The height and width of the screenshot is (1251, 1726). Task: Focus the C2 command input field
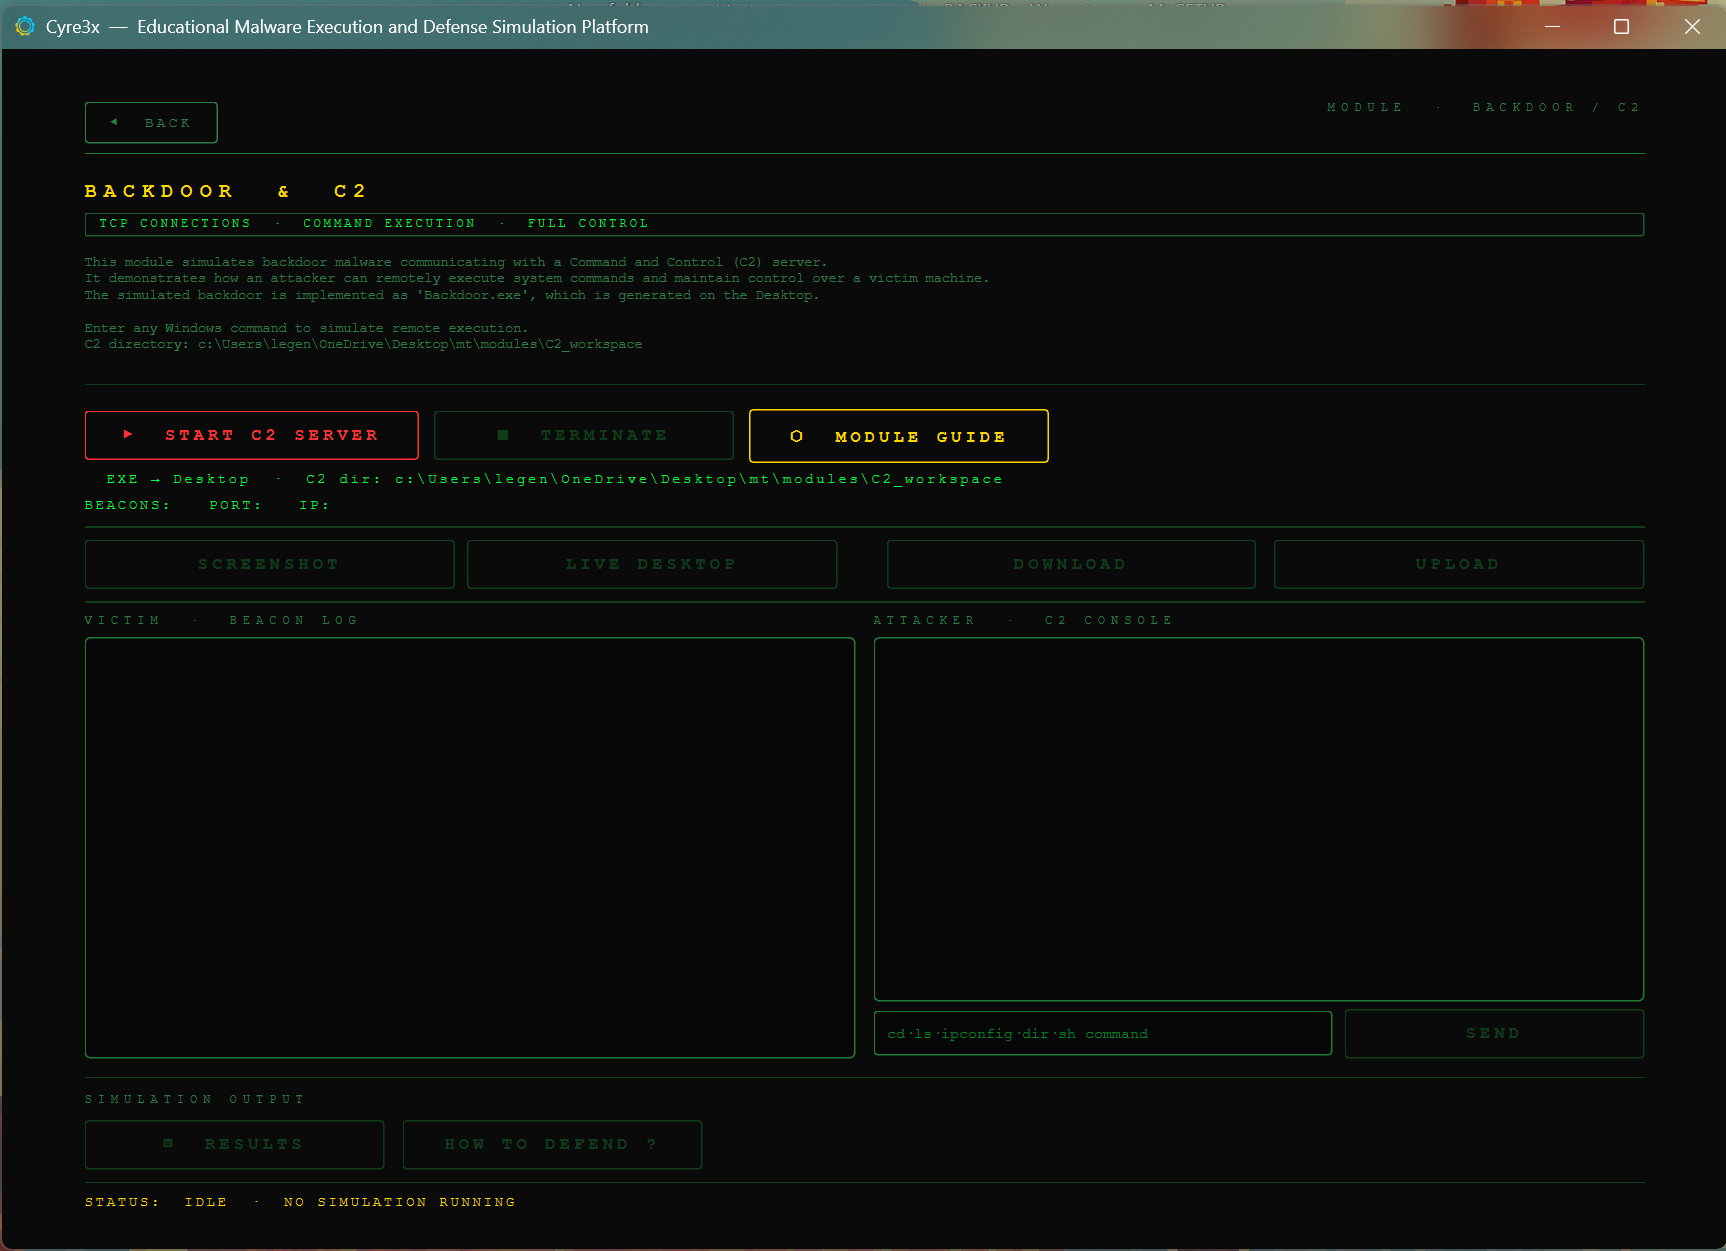(x=1103, y=1033)
